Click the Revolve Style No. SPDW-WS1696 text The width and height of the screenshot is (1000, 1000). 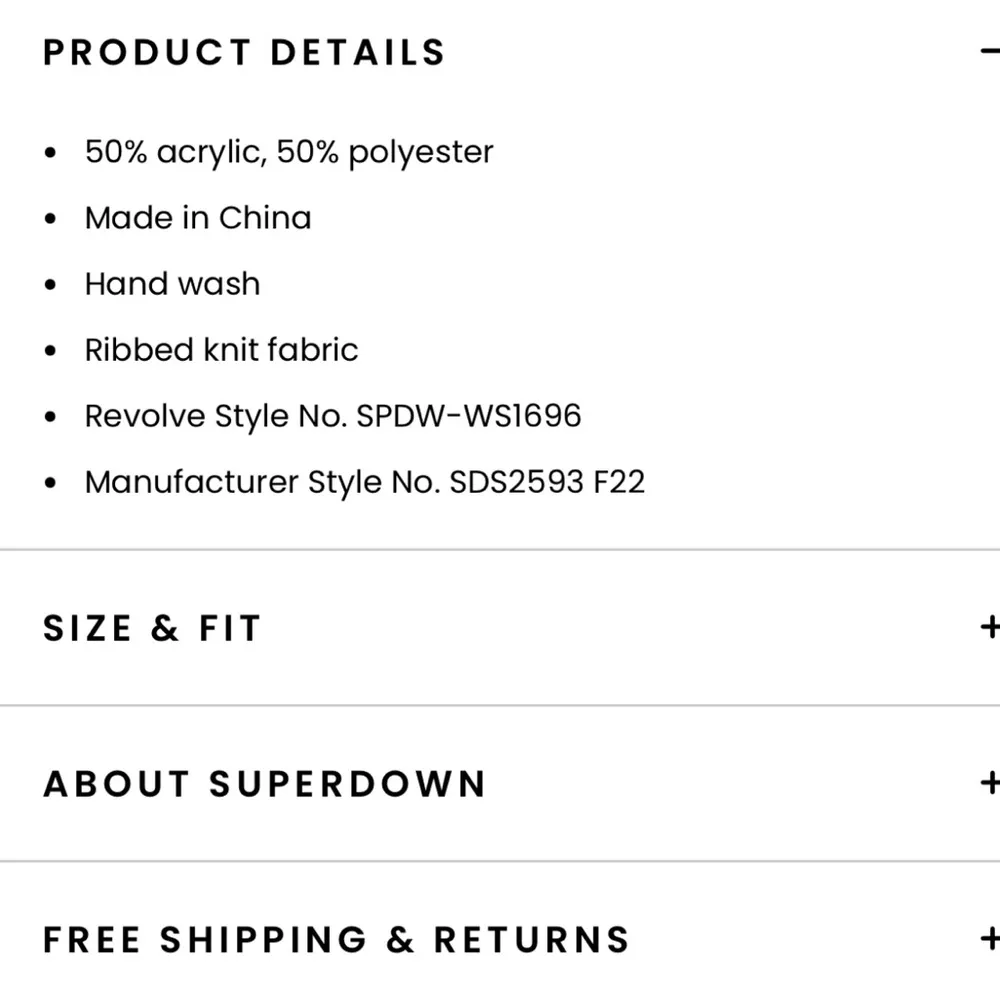333,415
